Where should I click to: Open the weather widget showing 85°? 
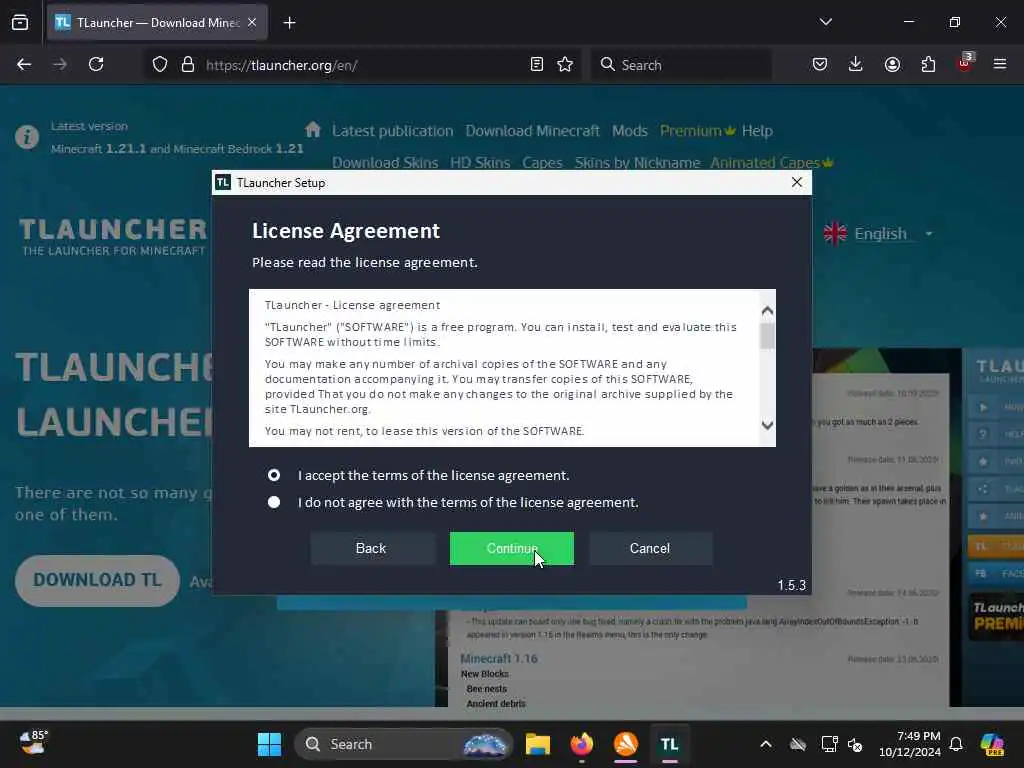point(33,743)
